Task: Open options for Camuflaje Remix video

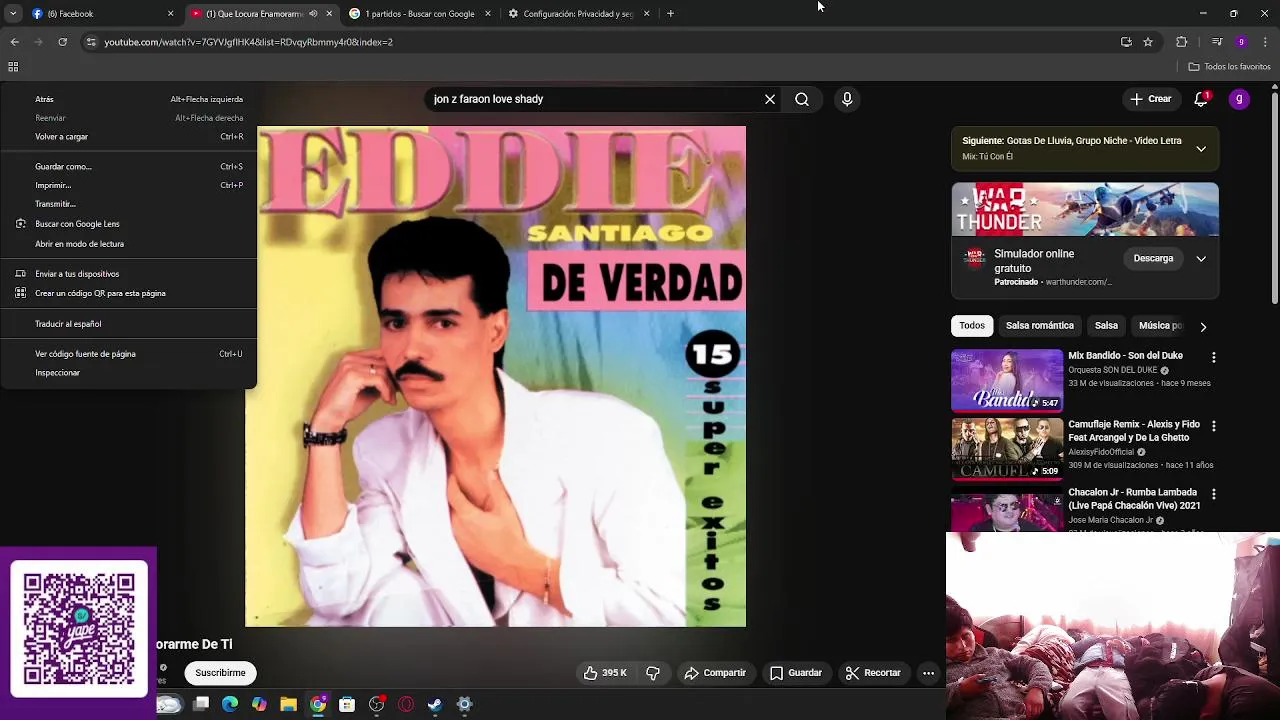Action: click(x=1214, y=426)
